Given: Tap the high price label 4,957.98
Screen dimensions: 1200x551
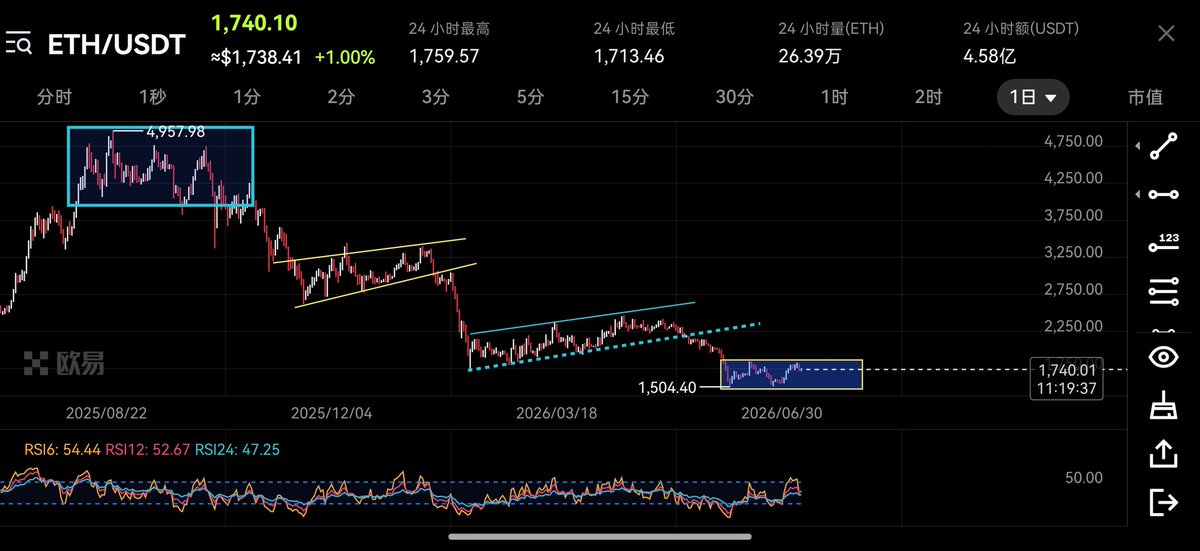Looking at the screenshot, I should point(176,132).
